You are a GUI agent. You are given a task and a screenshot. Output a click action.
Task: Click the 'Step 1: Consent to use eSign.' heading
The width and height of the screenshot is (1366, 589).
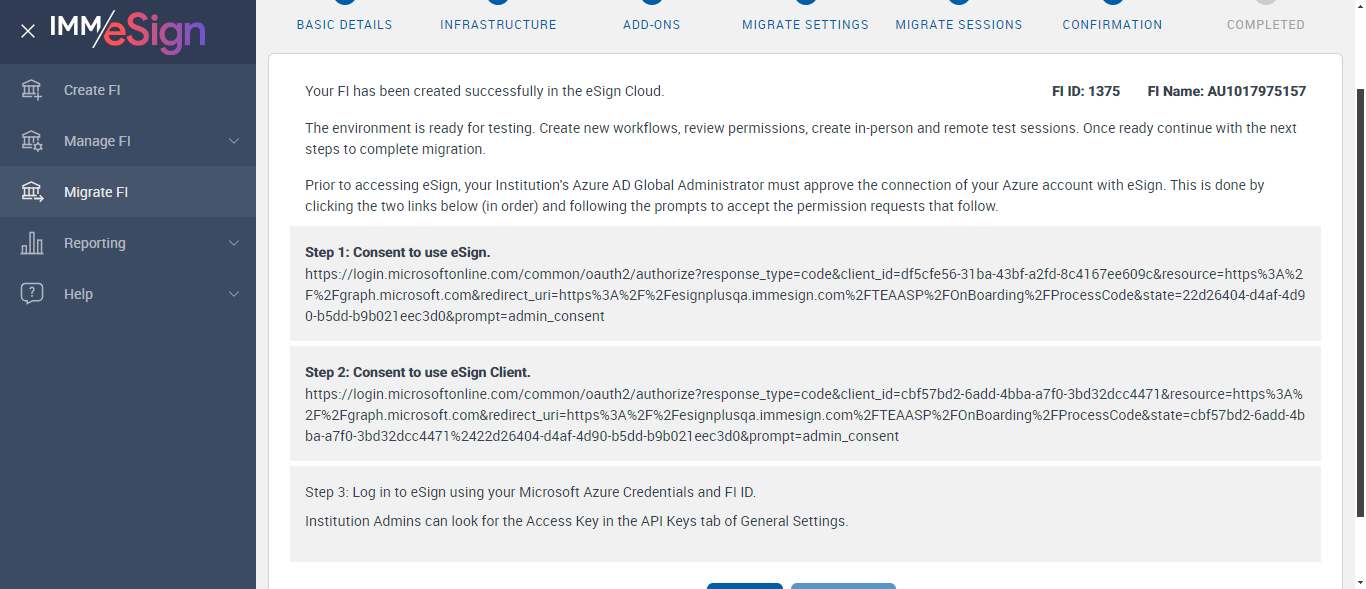pyautogui.click(x=398, y=252)
